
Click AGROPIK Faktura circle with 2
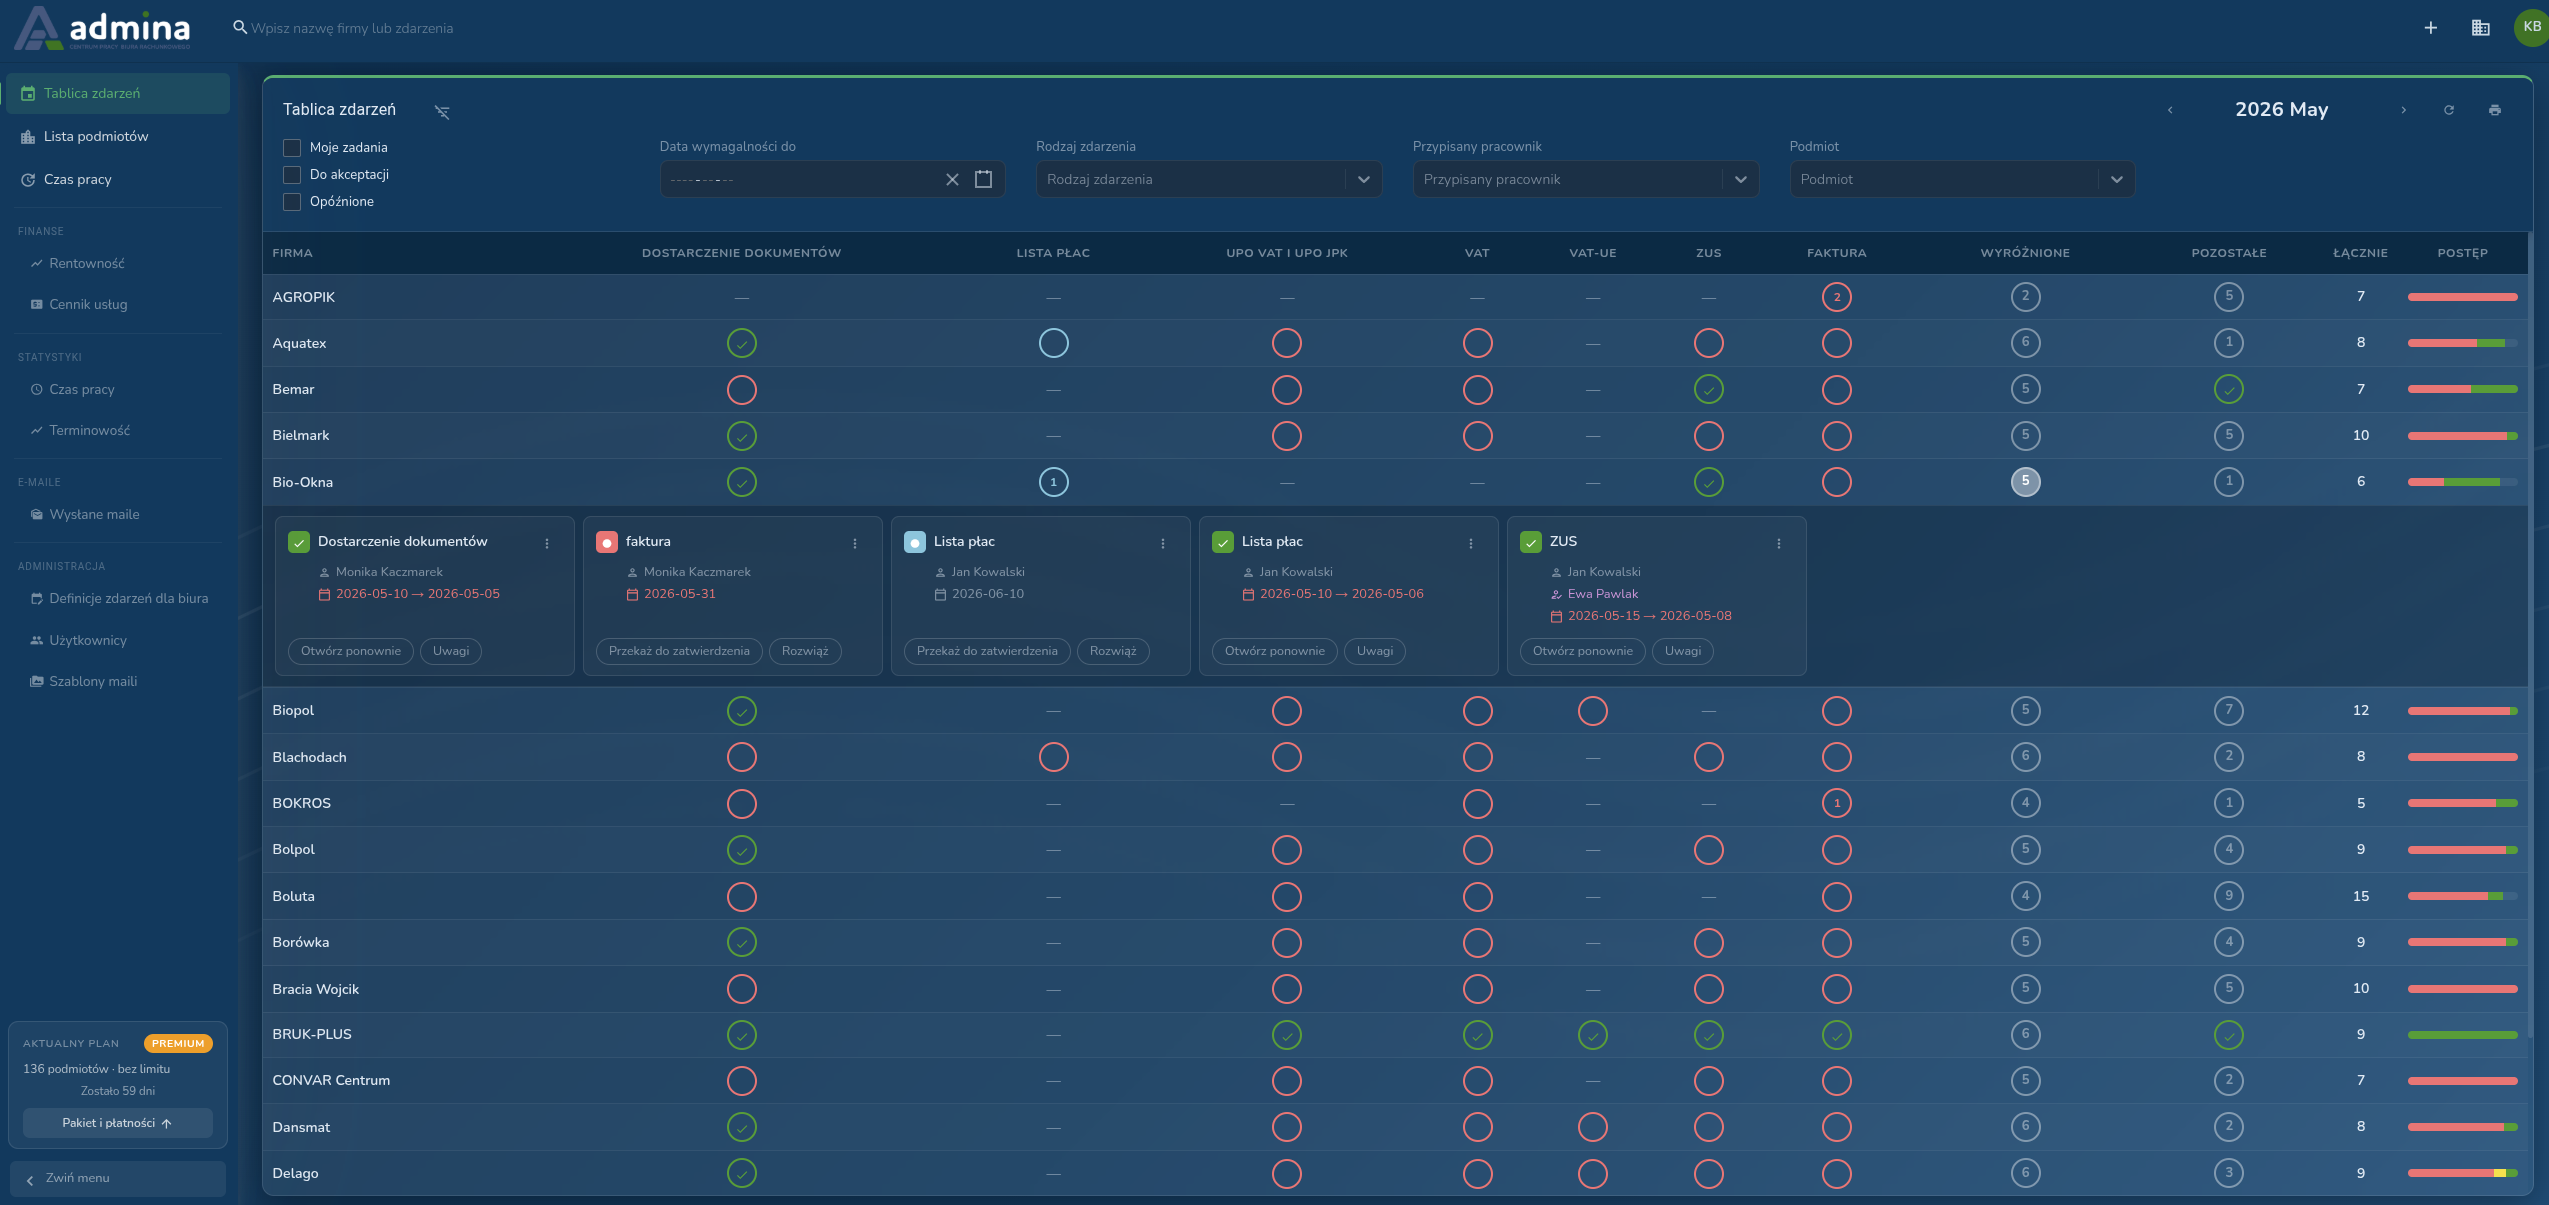(1836, 297)
